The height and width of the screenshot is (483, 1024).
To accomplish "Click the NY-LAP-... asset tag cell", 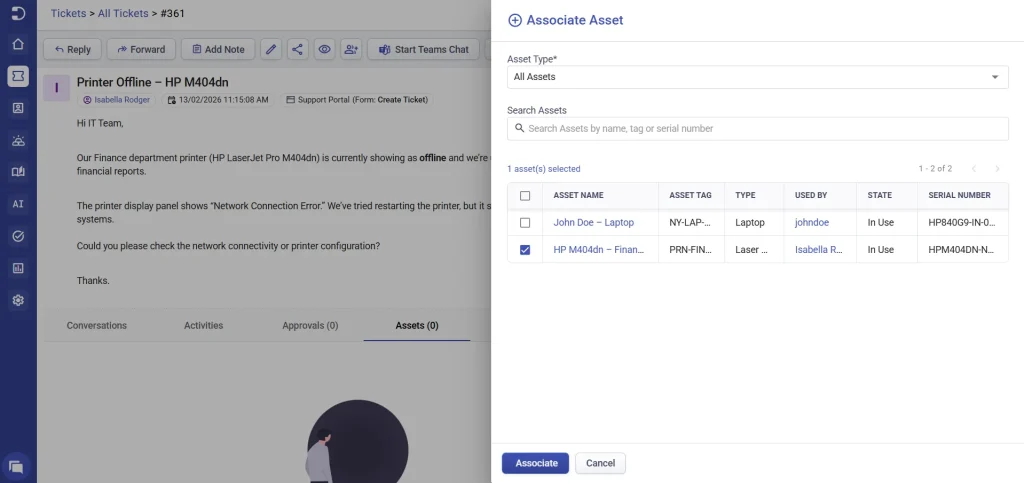I will coord(690,223).
